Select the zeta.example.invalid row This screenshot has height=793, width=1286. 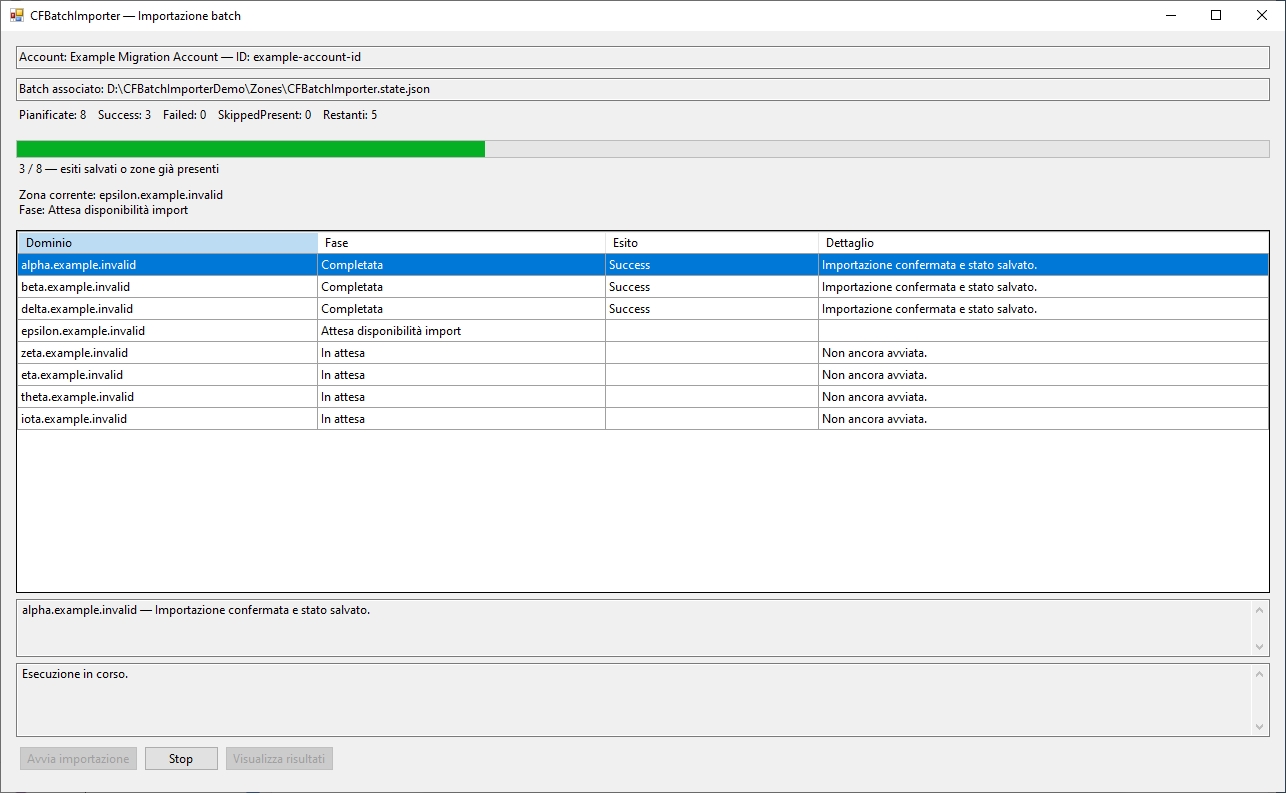click(643, 353)
